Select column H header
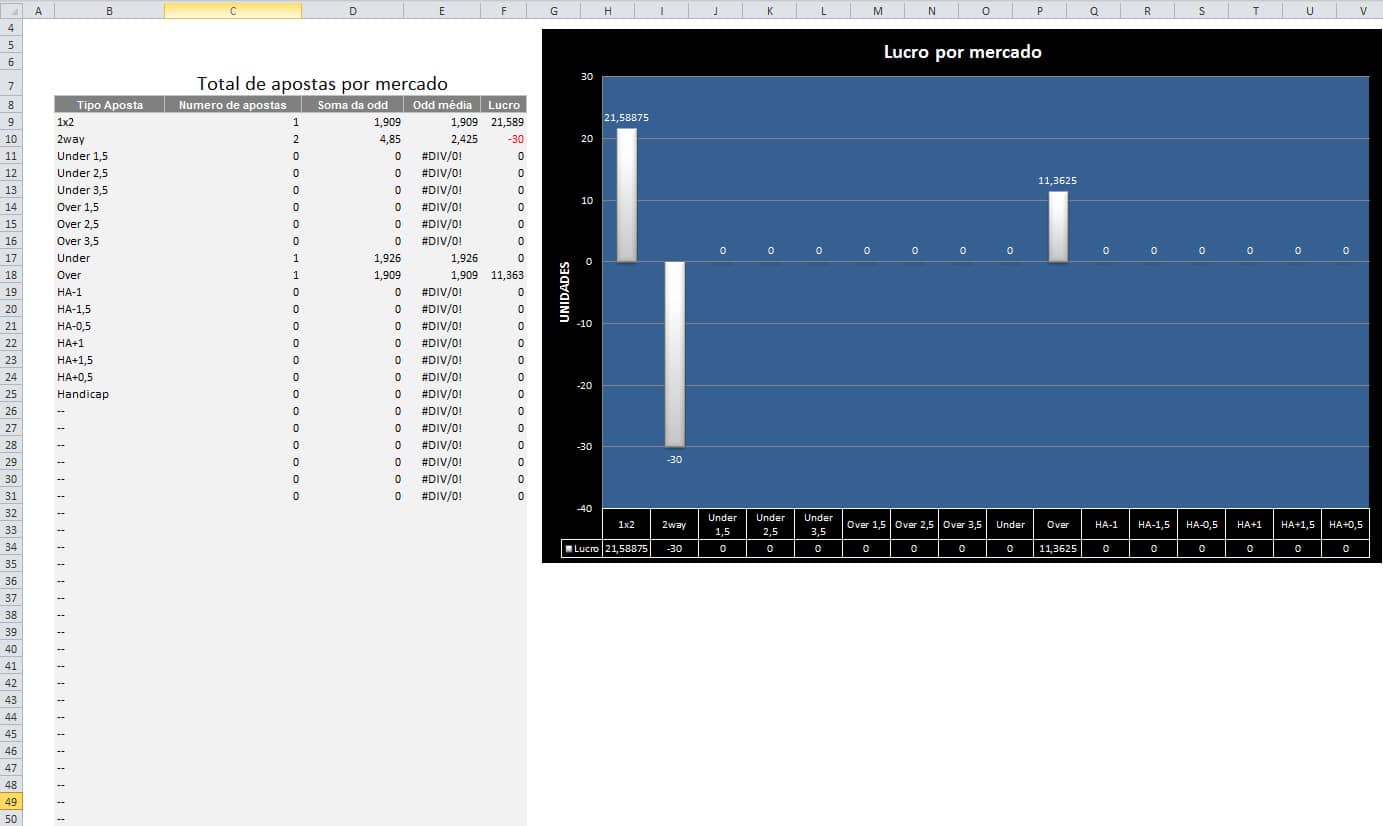The width and height of the screenshot is (1383, 826). coord(607,10)
